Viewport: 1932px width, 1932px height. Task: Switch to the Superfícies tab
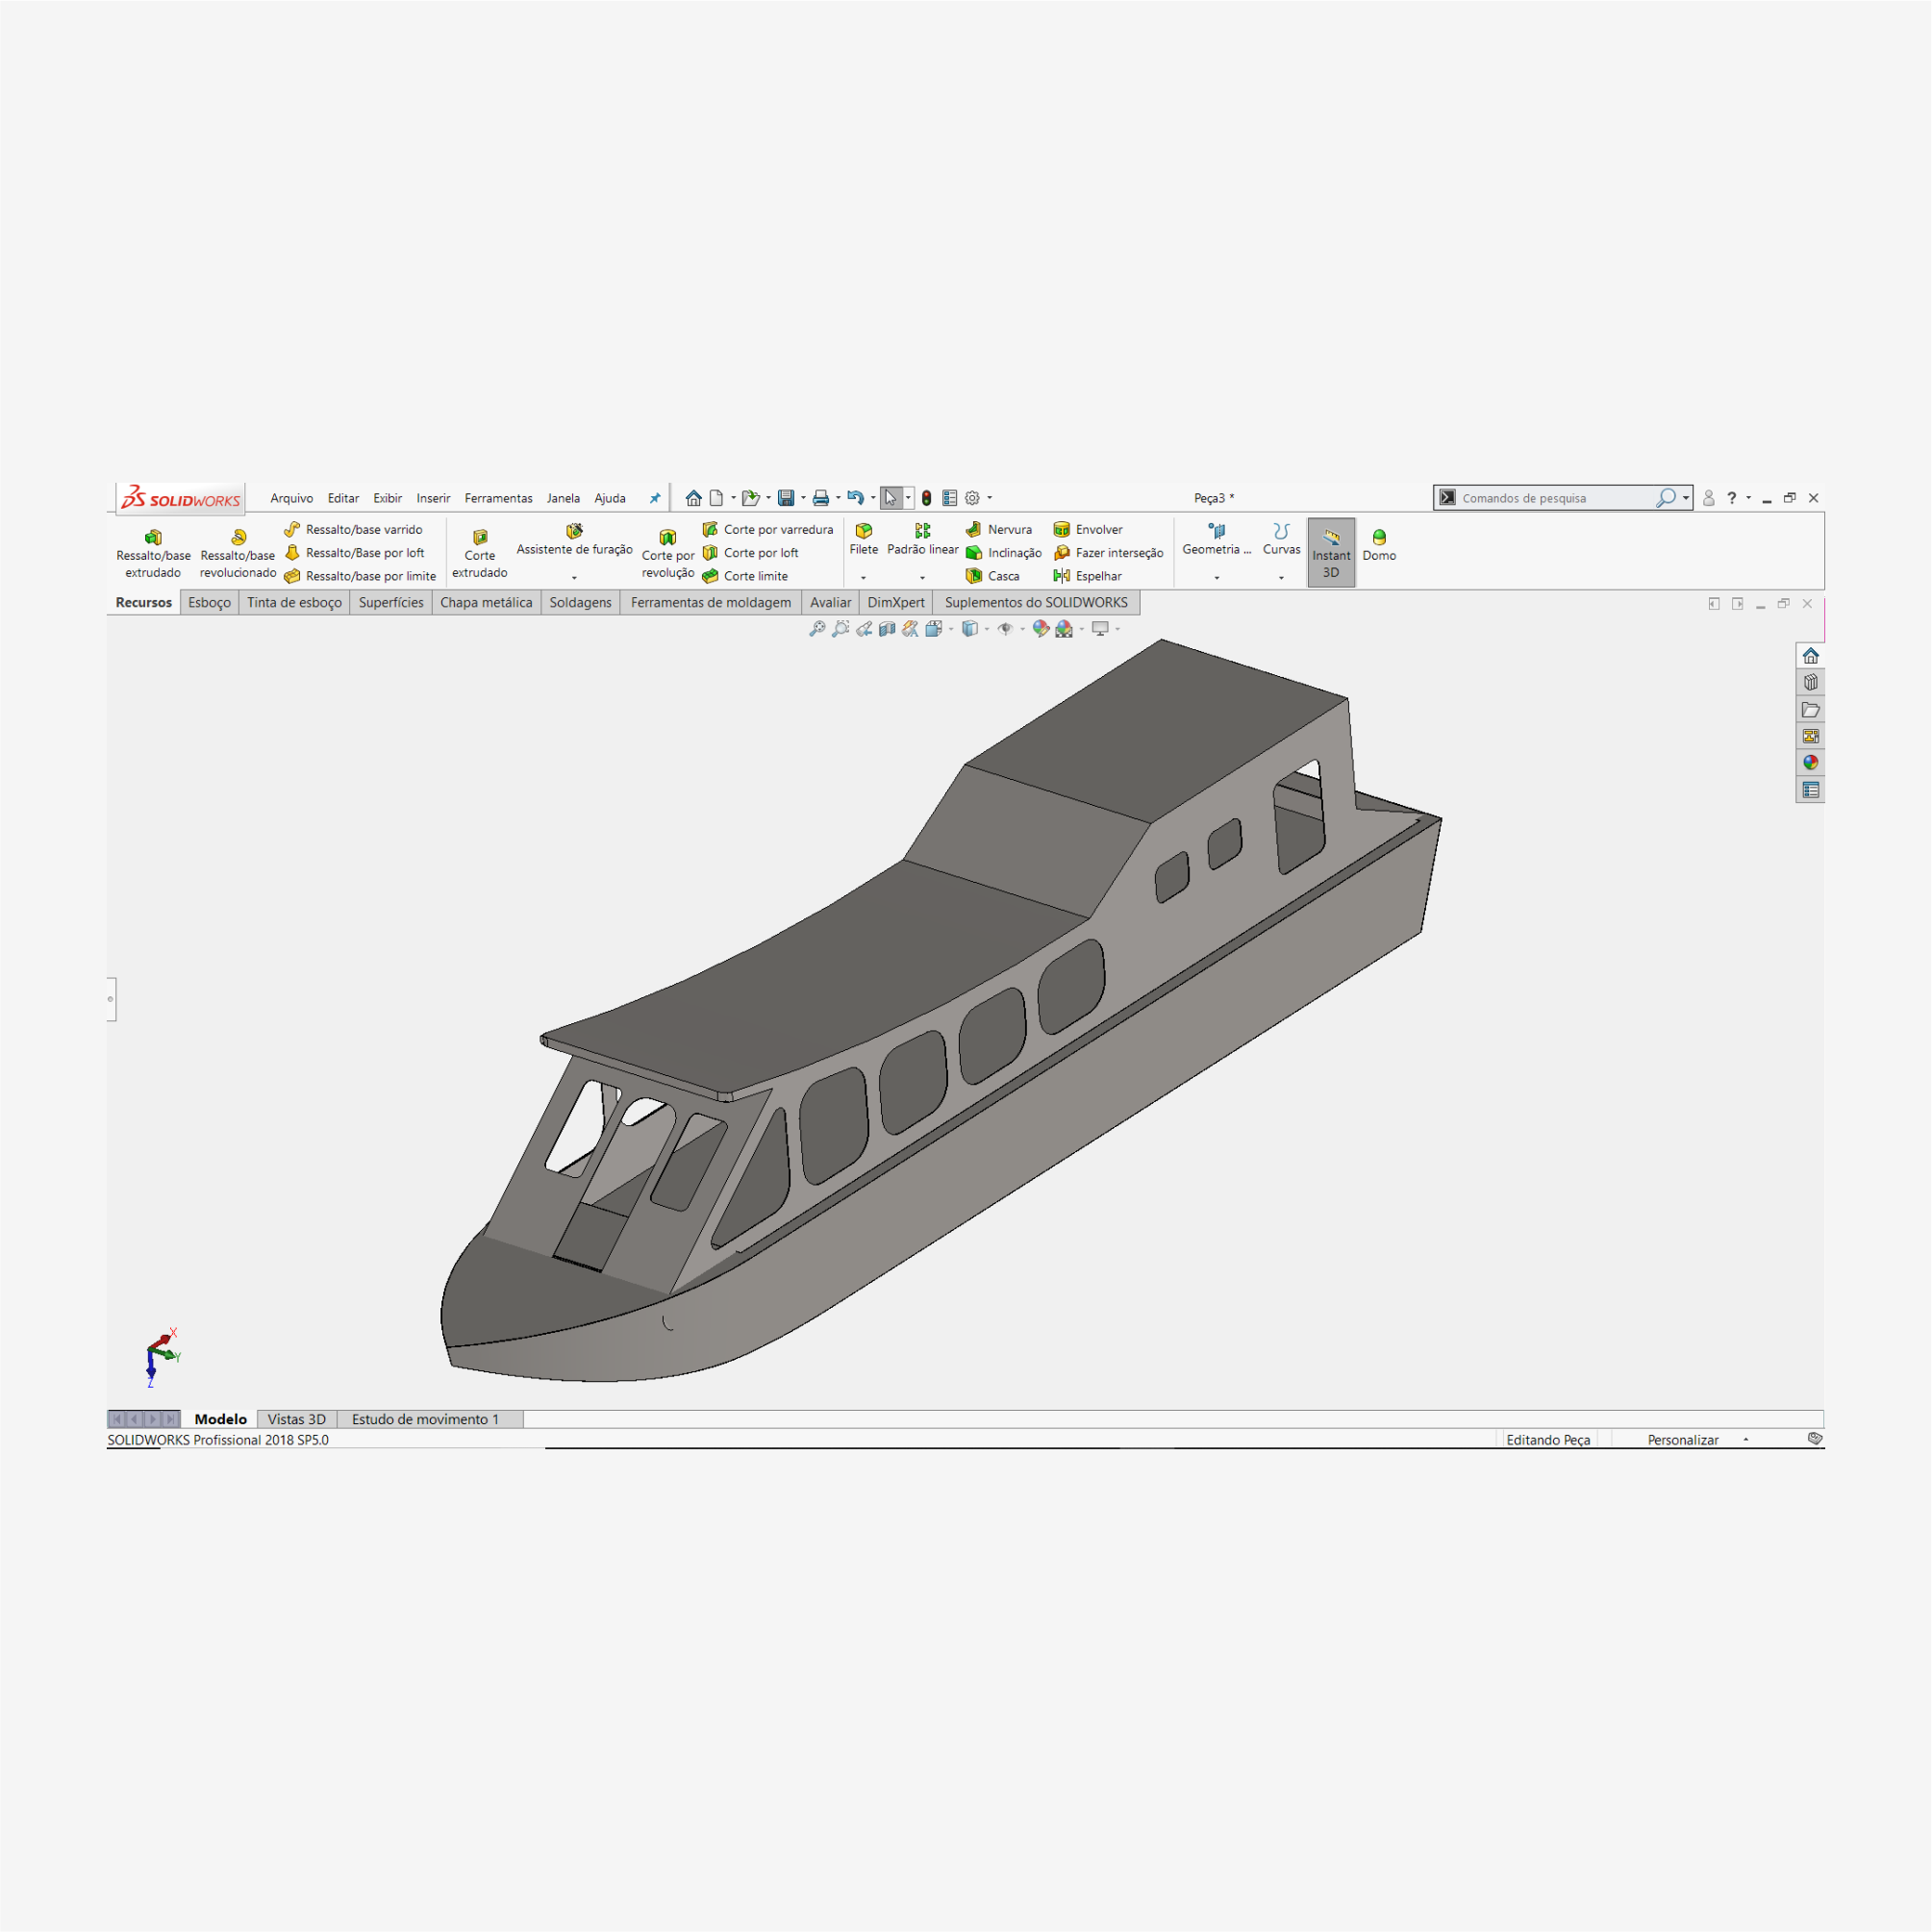coord(391,602)
